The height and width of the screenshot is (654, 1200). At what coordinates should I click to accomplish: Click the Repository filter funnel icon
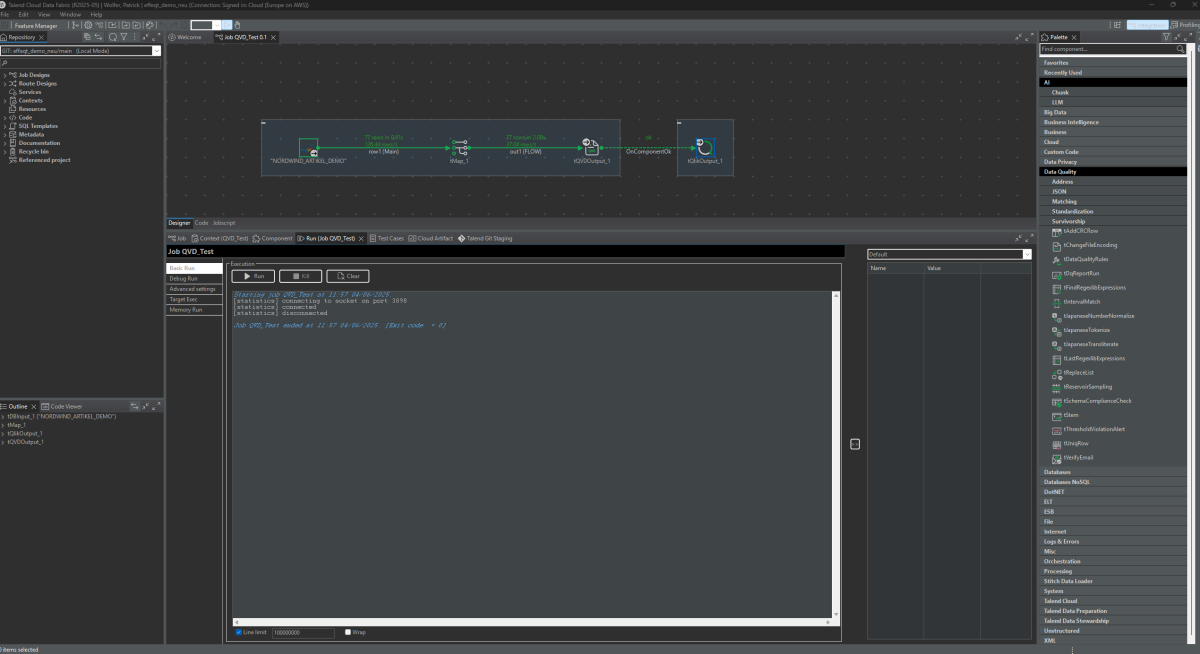coord(123,37)
